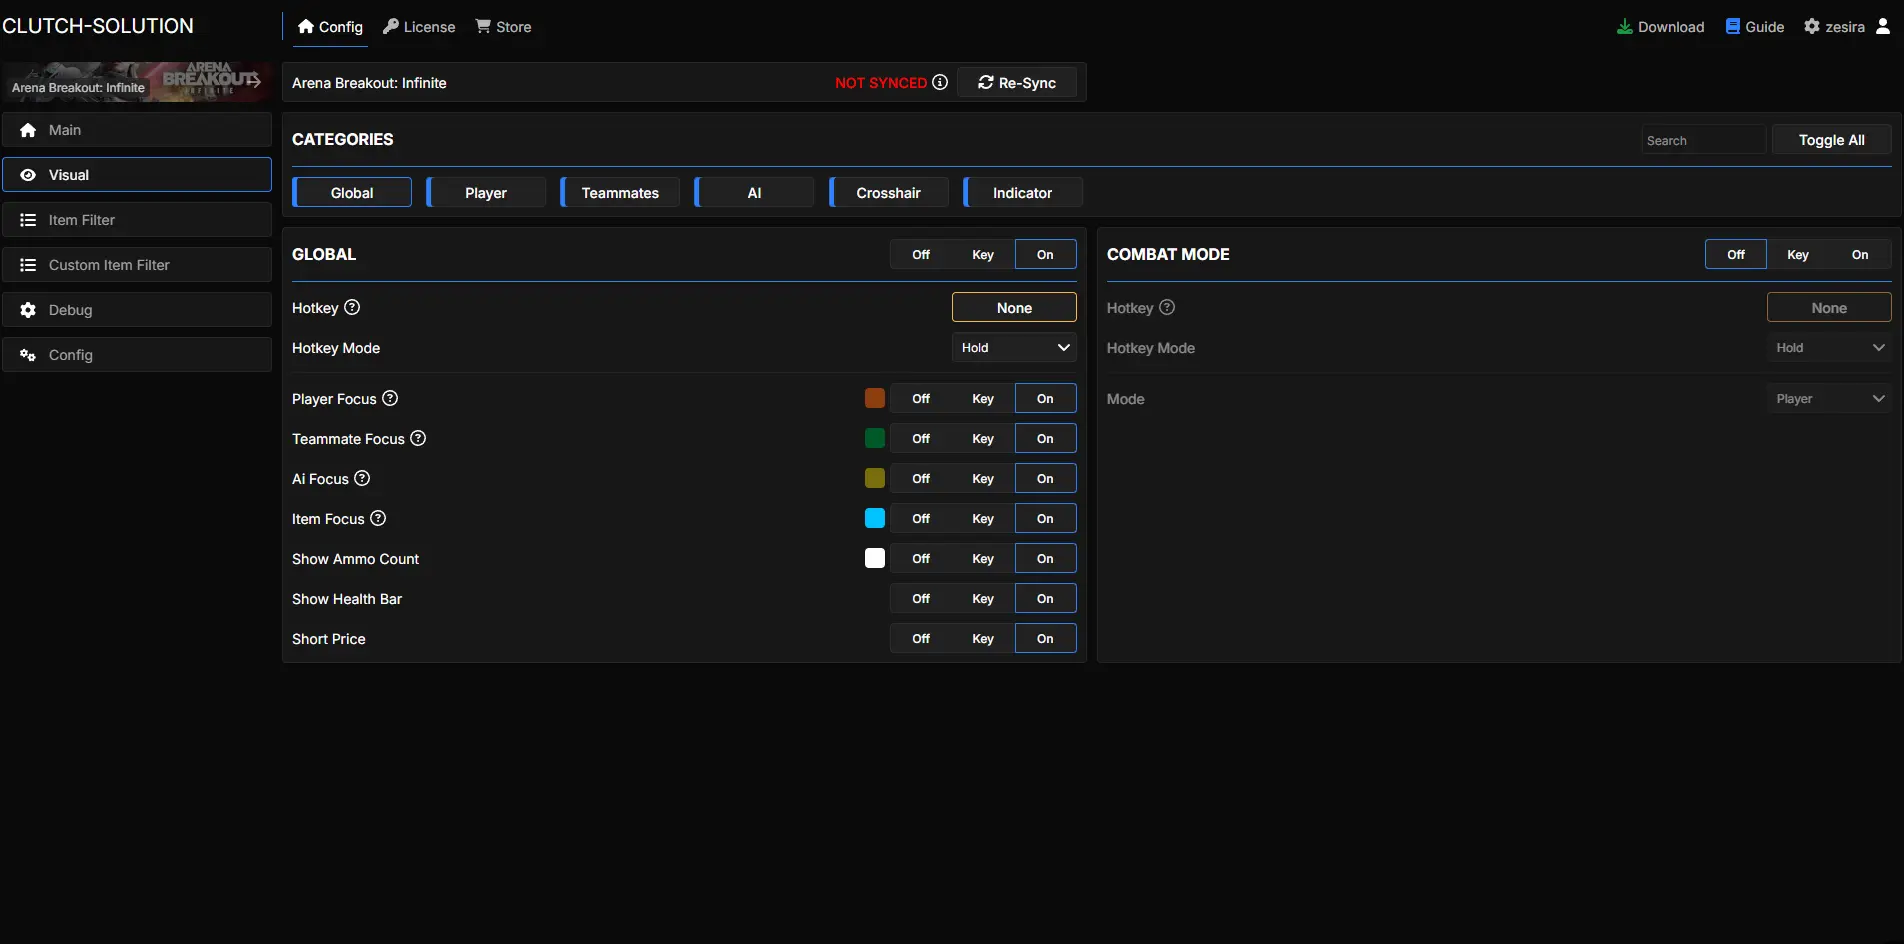
Task: Open the Mode dropdown showing Player
Action: pyautogui.click(x=1828, y=398)
